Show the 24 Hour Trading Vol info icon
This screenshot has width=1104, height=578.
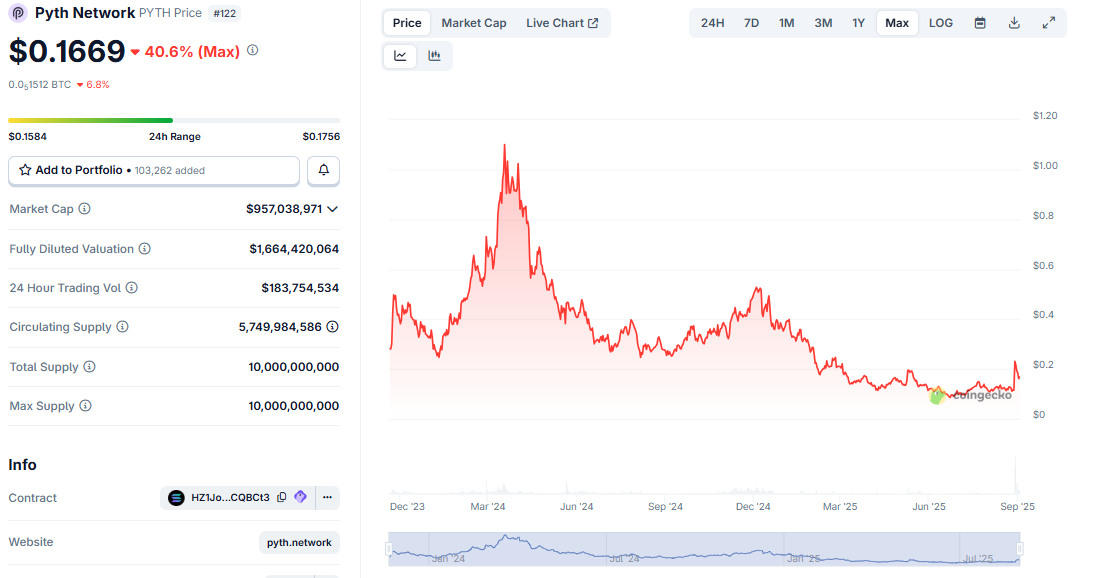pyautogui.click(x=132, y=287)
